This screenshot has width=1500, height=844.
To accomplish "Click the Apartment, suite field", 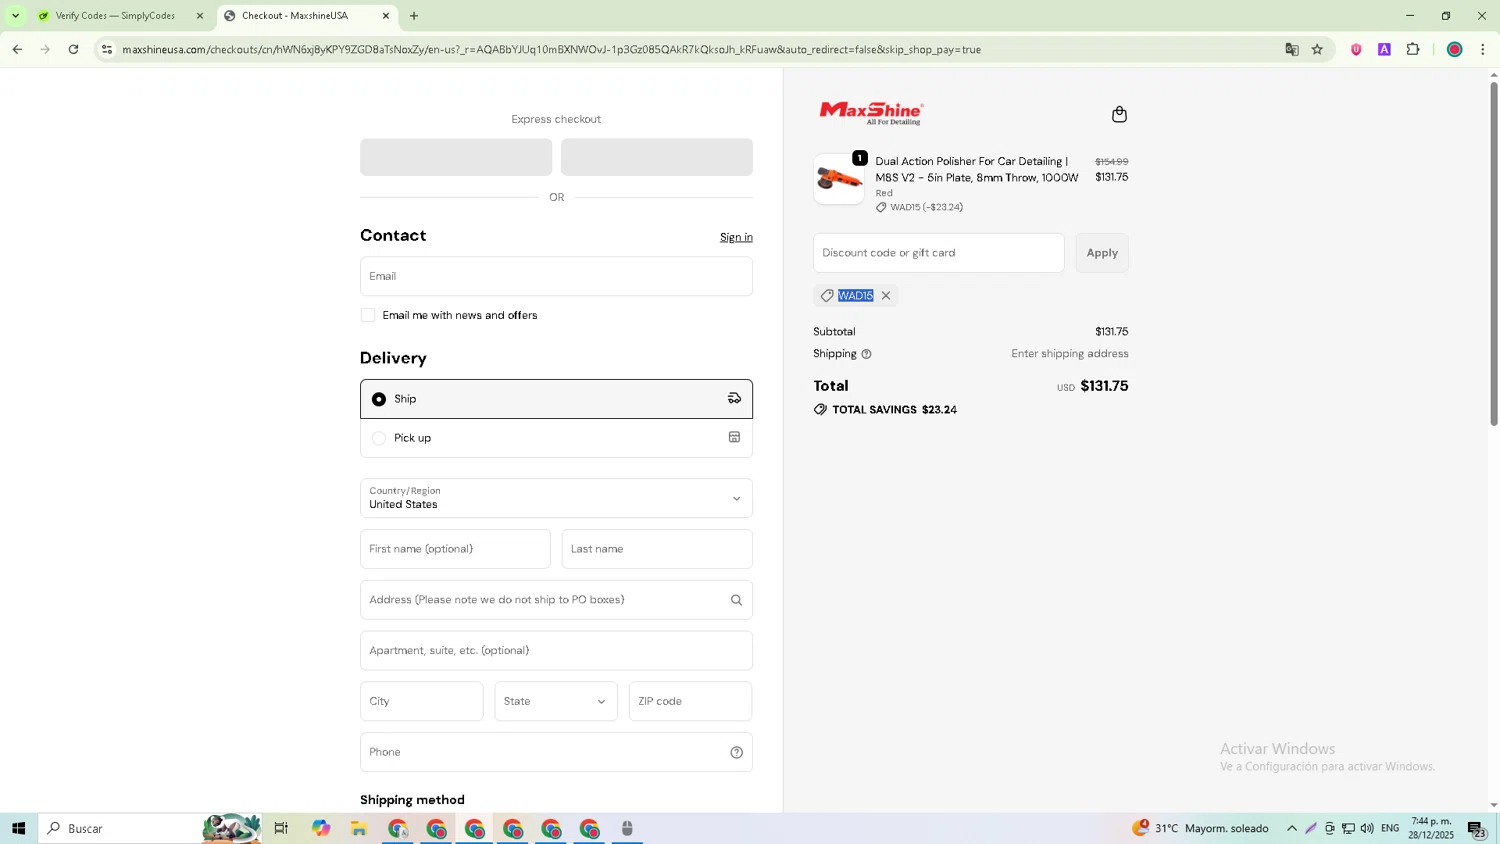I will (556, 651).
